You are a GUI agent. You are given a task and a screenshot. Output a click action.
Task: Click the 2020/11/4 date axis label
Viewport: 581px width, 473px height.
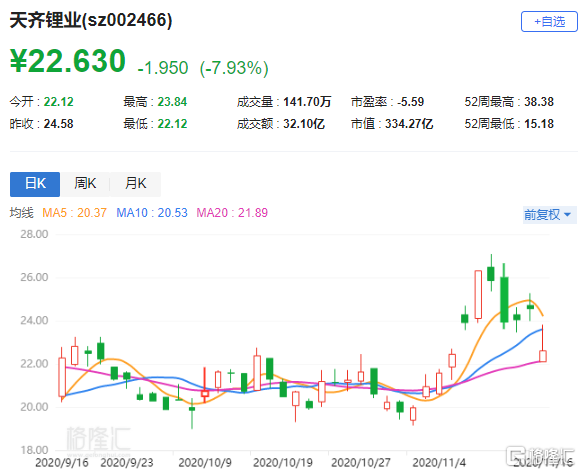[x=439, y=463]
